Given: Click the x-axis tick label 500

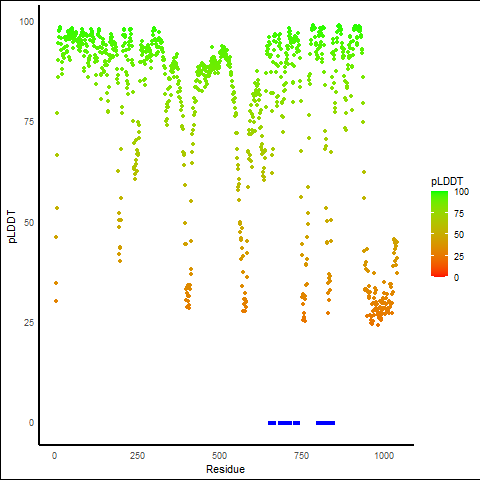Looking at the screenshot, I should point(219,455).
